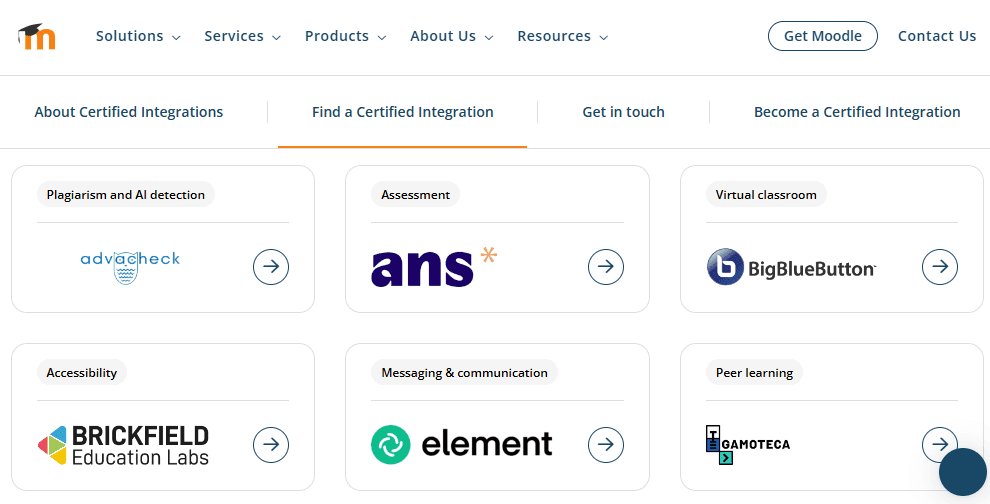Click the Assessment category tag

pyautogui.click(x=415, y=195)
